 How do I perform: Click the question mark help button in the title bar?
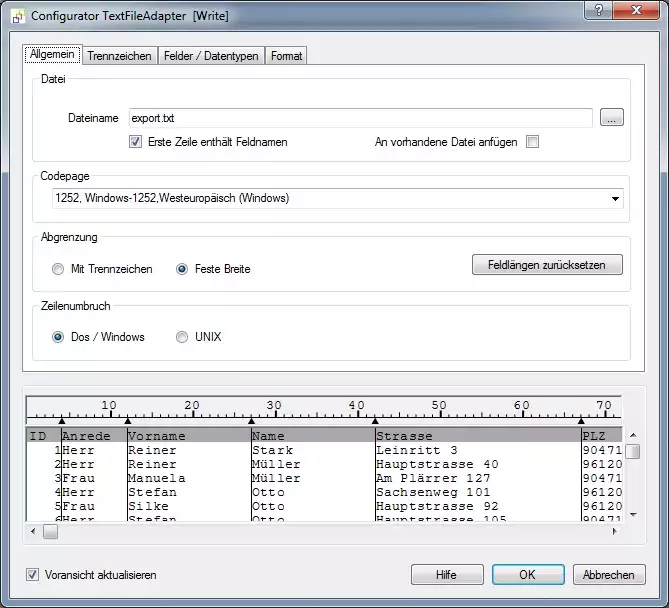click(597, 11)
